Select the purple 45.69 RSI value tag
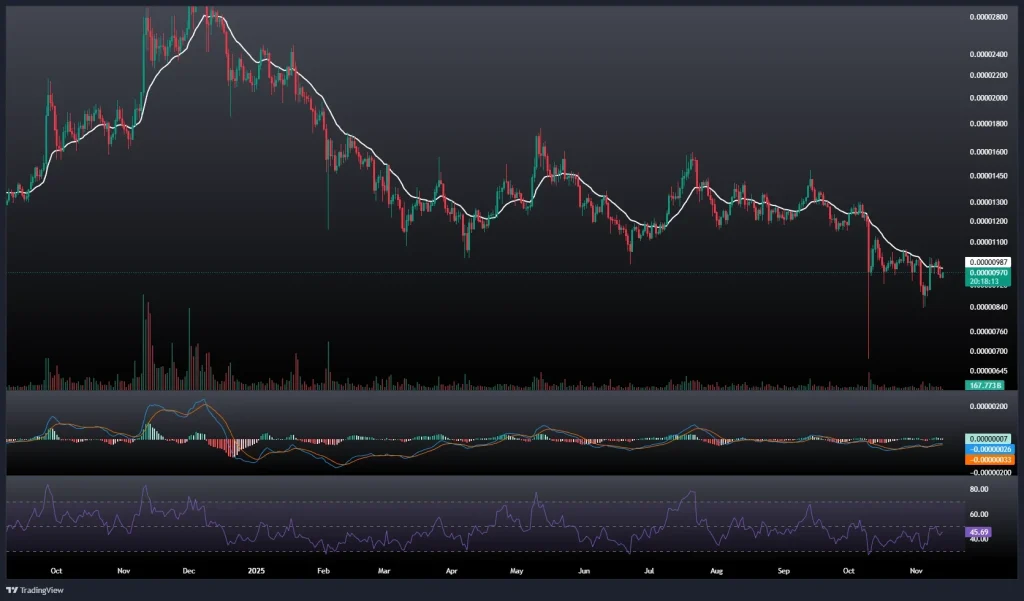This screenshot has width=1024, height=601. click(979, 532)
